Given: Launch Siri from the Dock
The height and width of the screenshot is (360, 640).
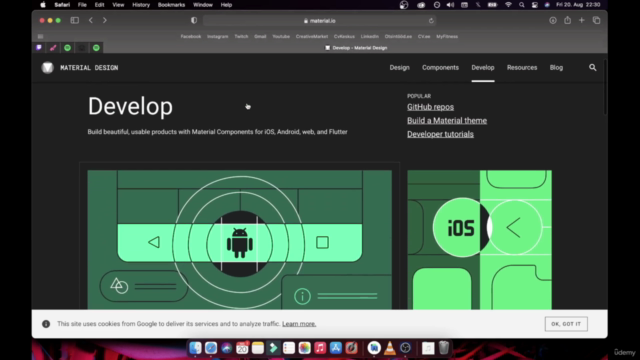Looking at the screenshot, I should click(x=227, y=348).
